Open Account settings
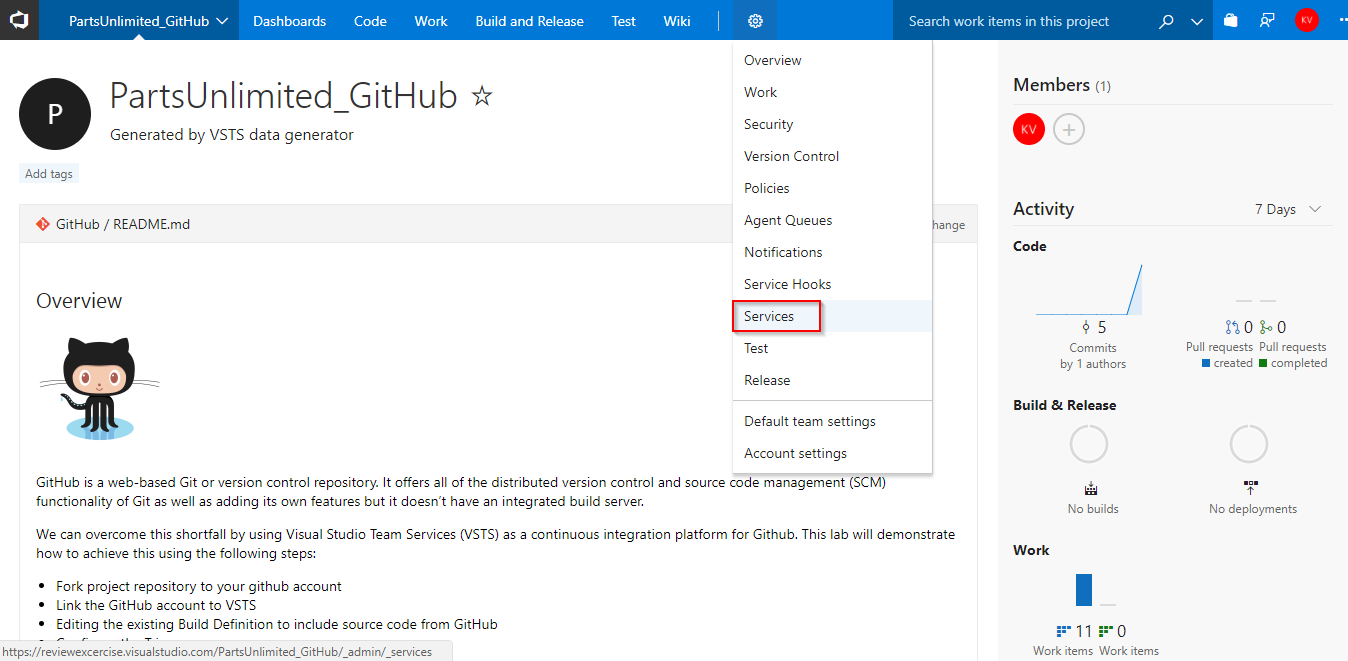1348x661 pixels. (x=832, y=453)
